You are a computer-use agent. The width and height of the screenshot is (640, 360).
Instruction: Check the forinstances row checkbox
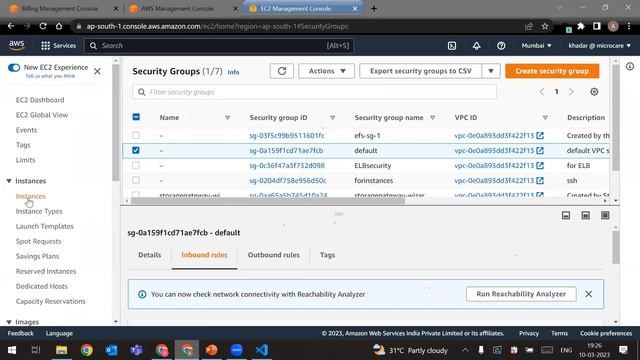click(136, 180)
